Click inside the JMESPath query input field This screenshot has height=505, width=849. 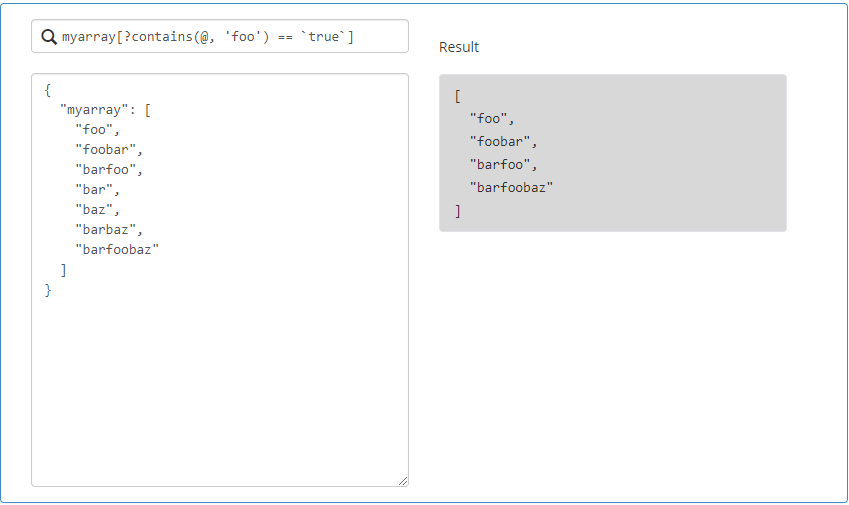point(220,36)
